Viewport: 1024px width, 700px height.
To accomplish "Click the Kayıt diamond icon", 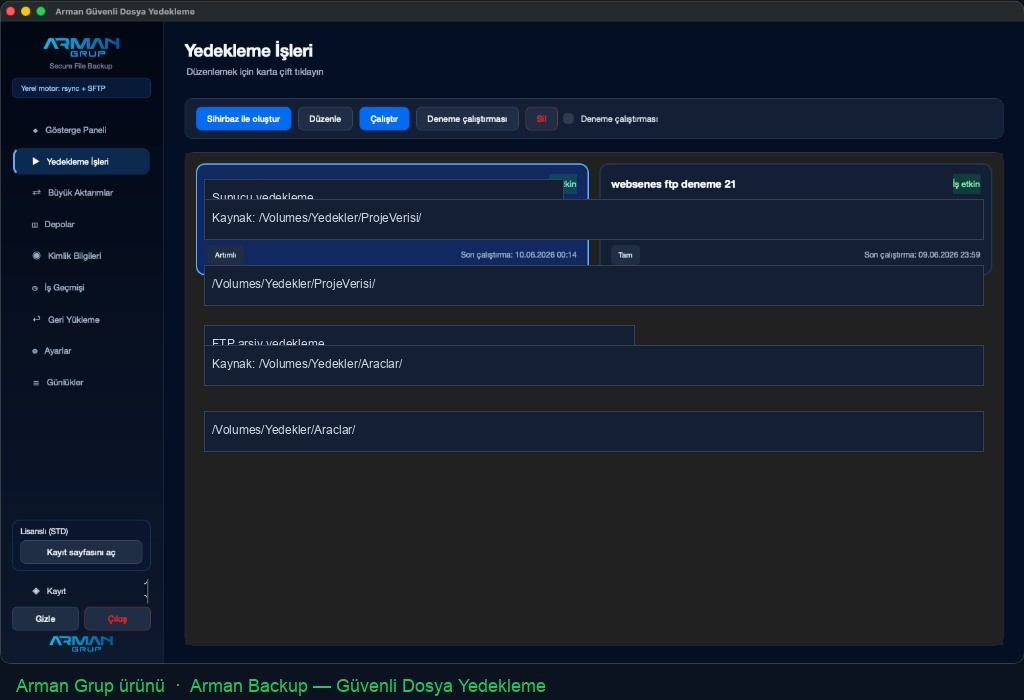I will point(36,591).
